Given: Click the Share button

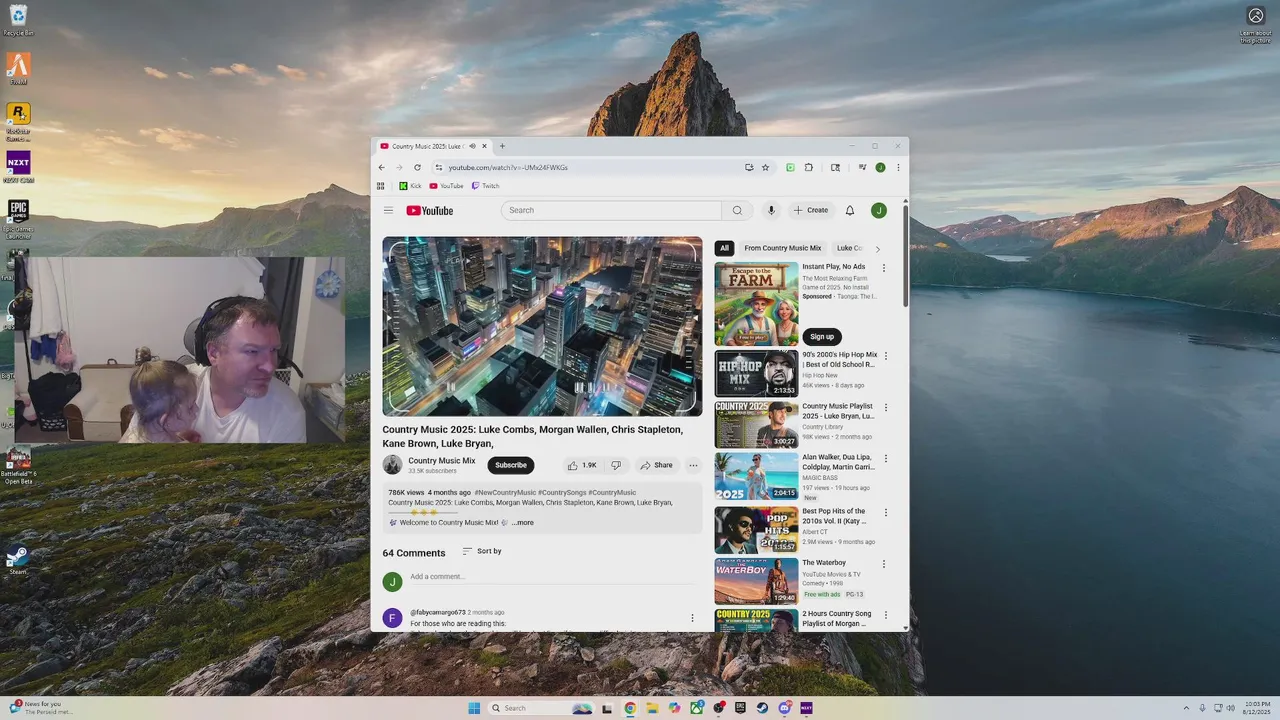Looking at the screenshot, I should point(657,465).
